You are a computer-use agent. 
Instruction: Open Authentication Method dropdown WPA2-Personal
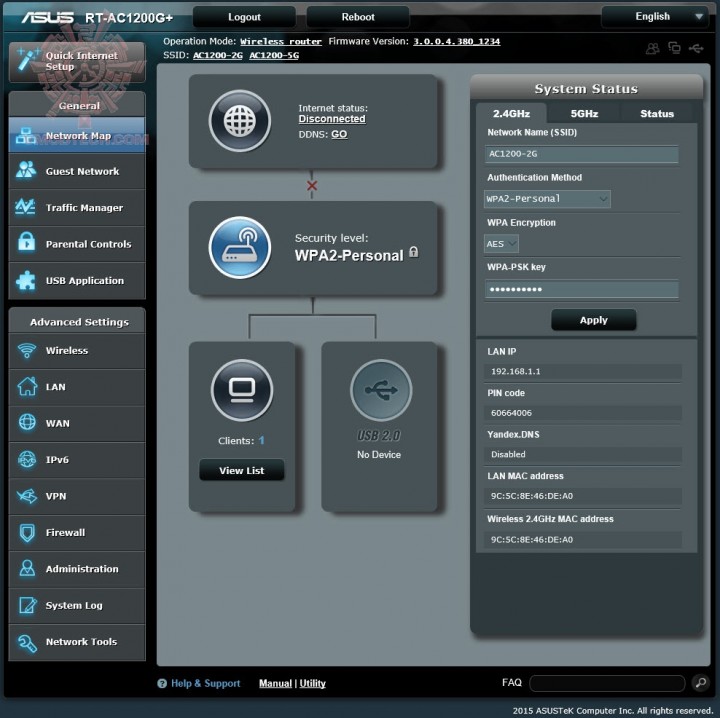(x=547, y=199)
